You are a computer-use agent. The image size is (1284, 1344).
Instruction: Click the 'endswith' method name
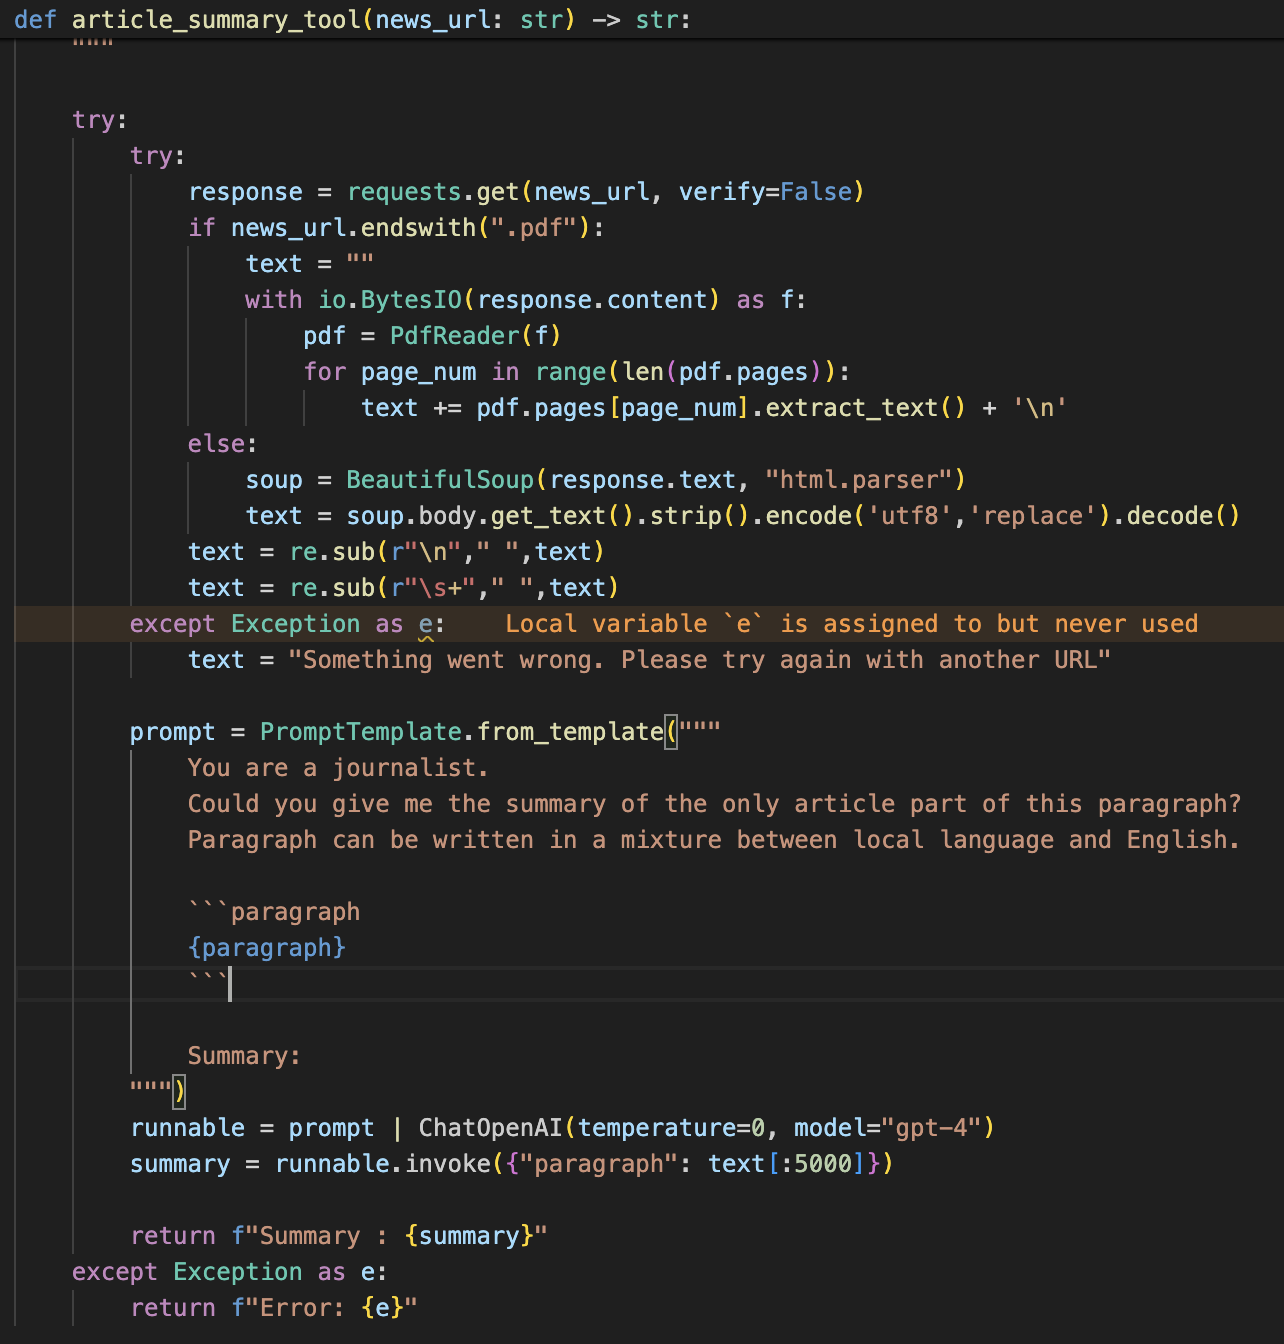click(x=419, y=228)
